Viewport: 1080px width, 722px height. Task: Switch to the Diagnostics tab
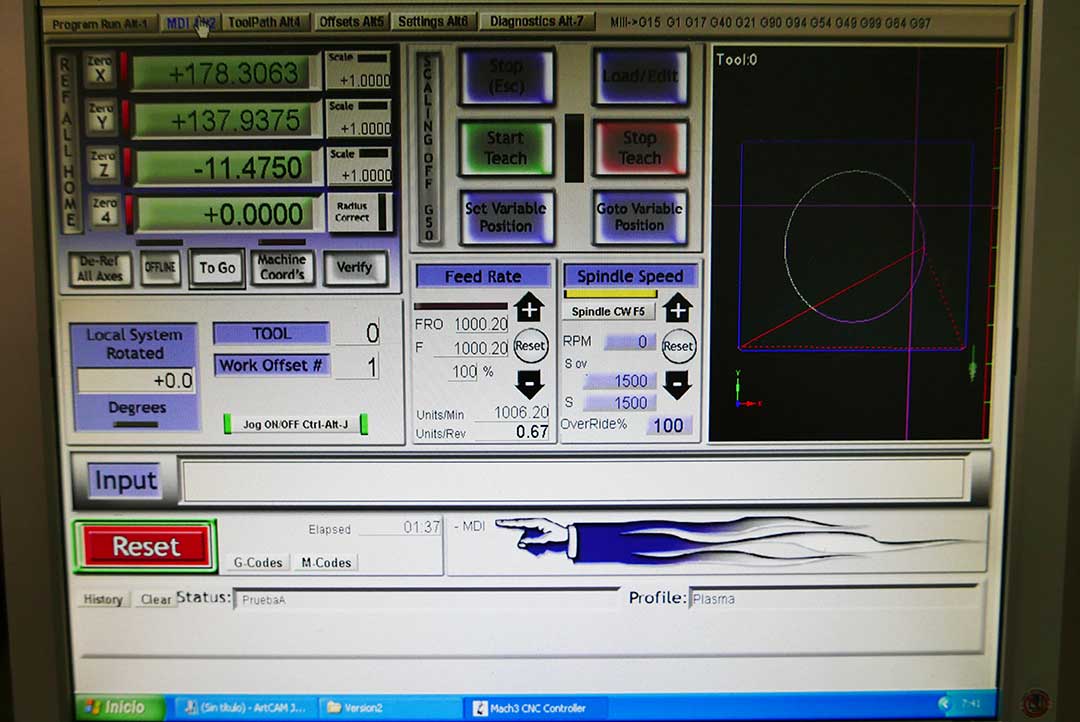click(x=536, y=21)
